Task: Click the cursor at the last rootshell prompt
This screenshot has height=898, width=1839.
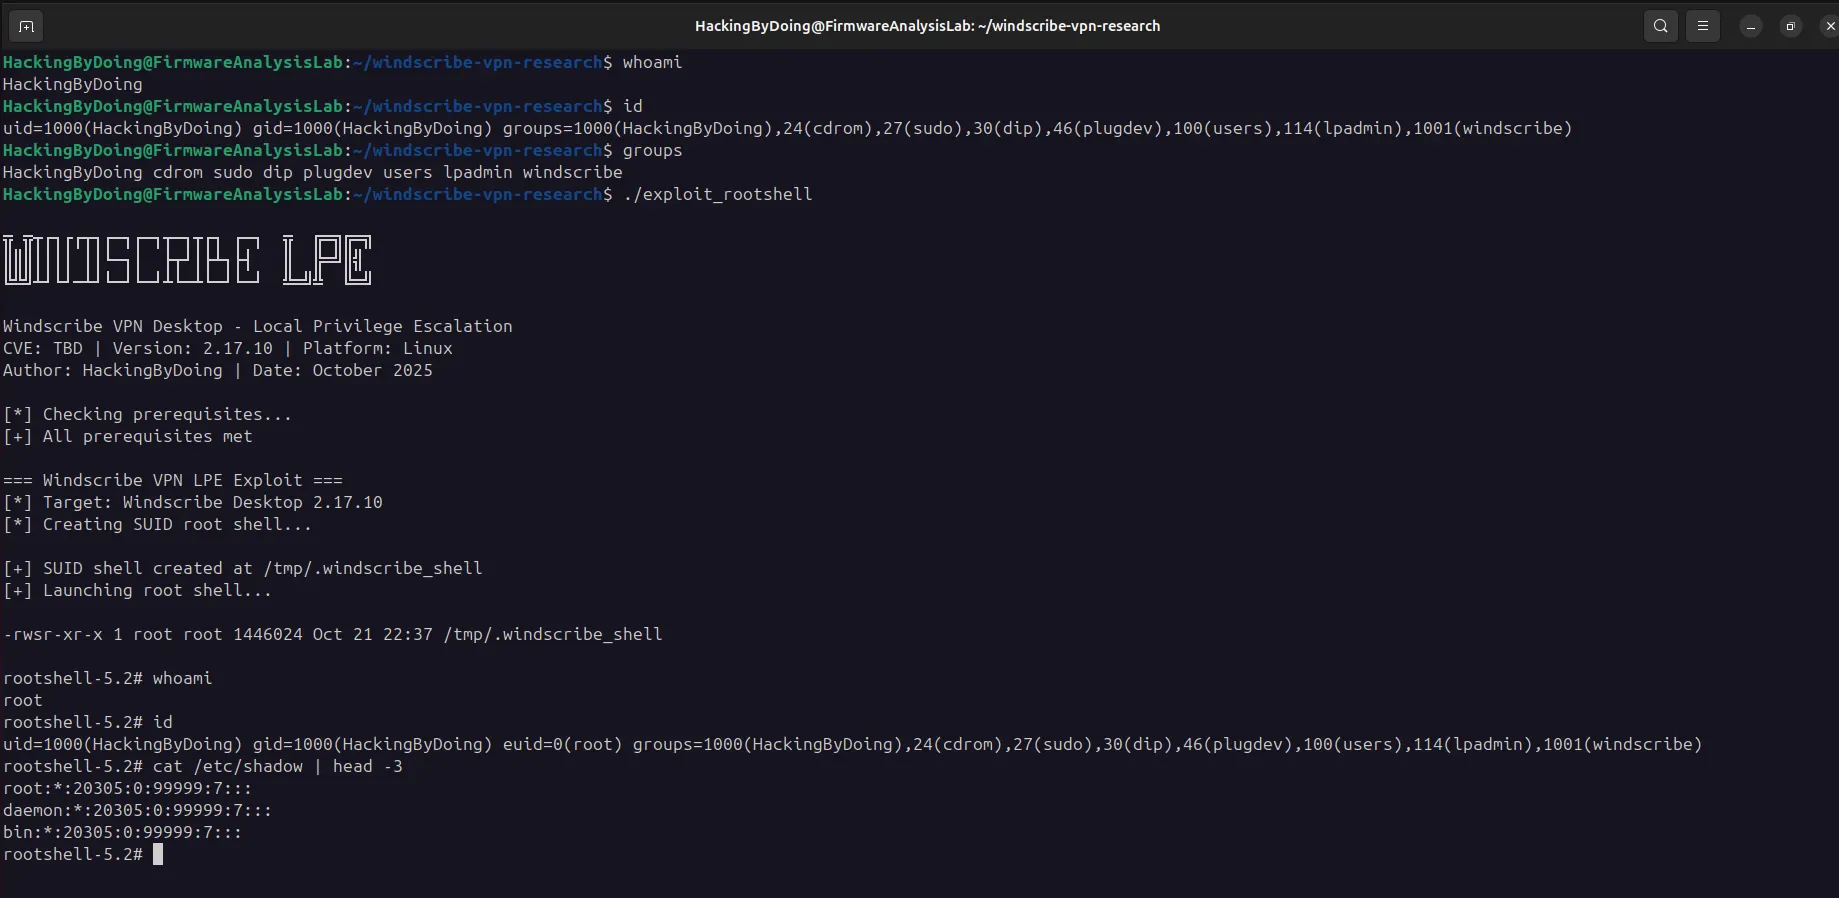Action: (158, 854)
